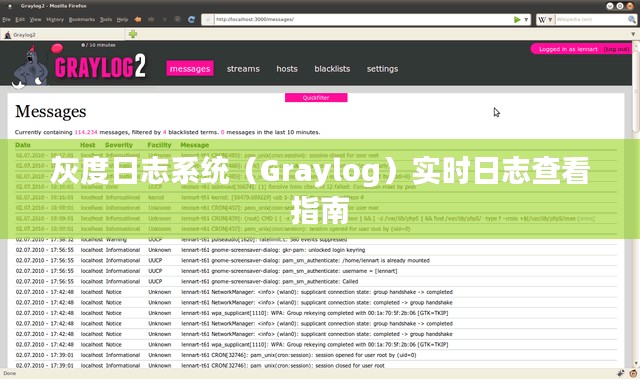Click the magnifier icon in the Wikipedia search box
This screenshot has height=379, width=640.
631,19
